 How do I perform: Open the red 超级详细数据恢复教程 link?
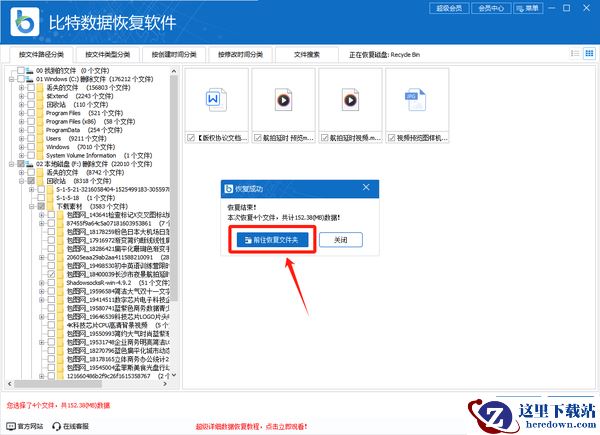tap(252, 426)
